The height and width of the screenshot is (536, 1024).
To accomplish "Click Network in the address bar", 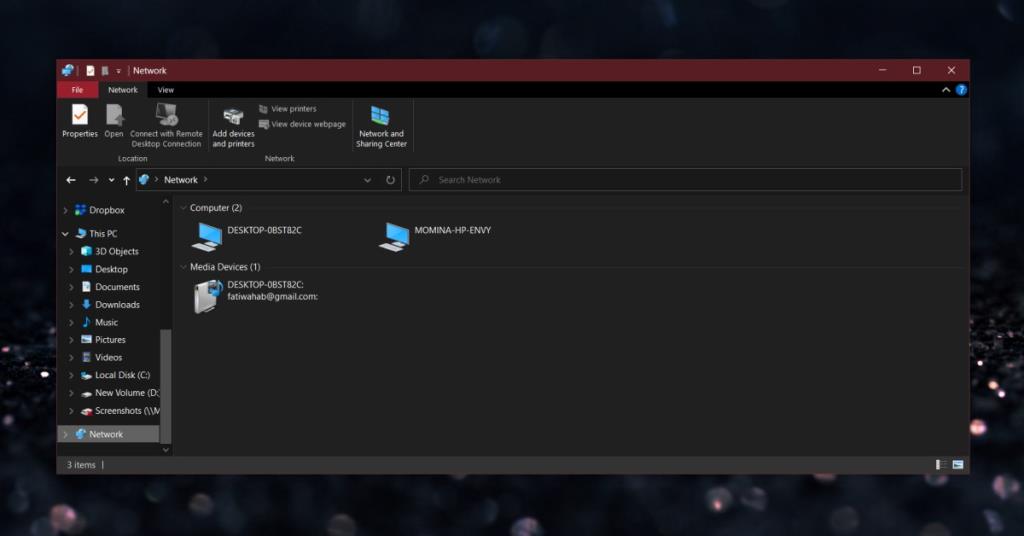I will 181,180.
